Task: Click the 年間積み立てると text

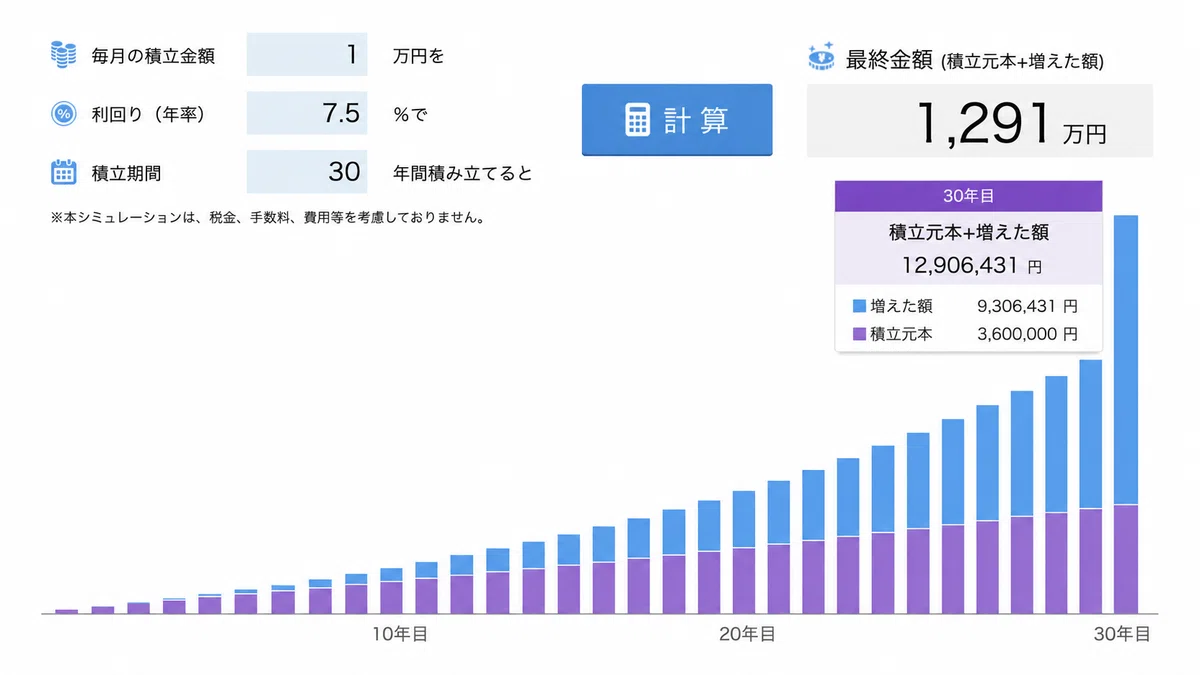Action: tap(463, 173)
